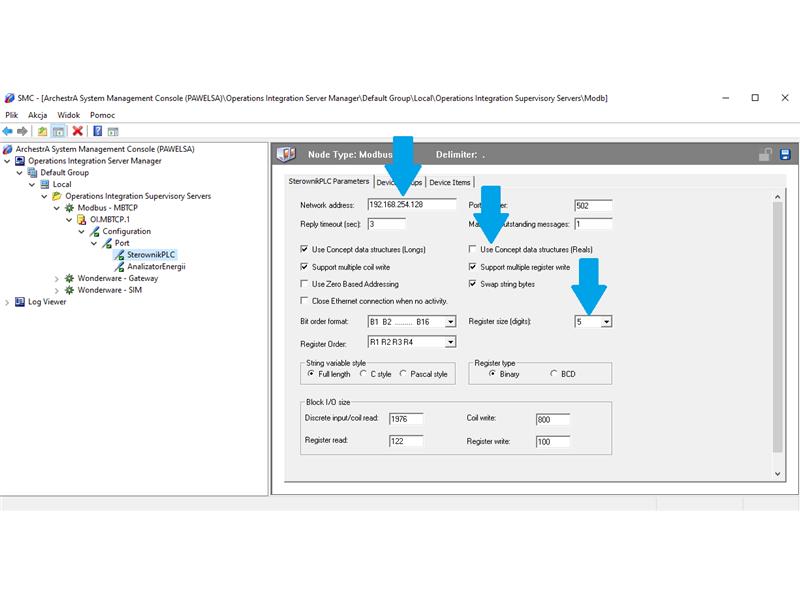Screen dimensions: 800x600
Task: Click the parameters panel scroll down arrow
Action: click(777, 473)
